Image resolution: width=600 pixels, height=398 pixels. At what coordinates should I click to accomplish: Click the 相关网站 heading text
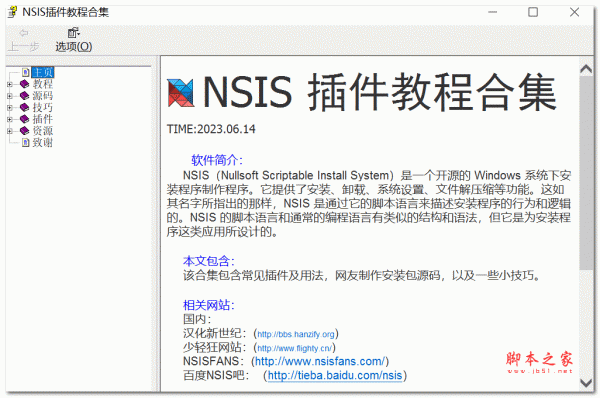[x=209, y=305]
